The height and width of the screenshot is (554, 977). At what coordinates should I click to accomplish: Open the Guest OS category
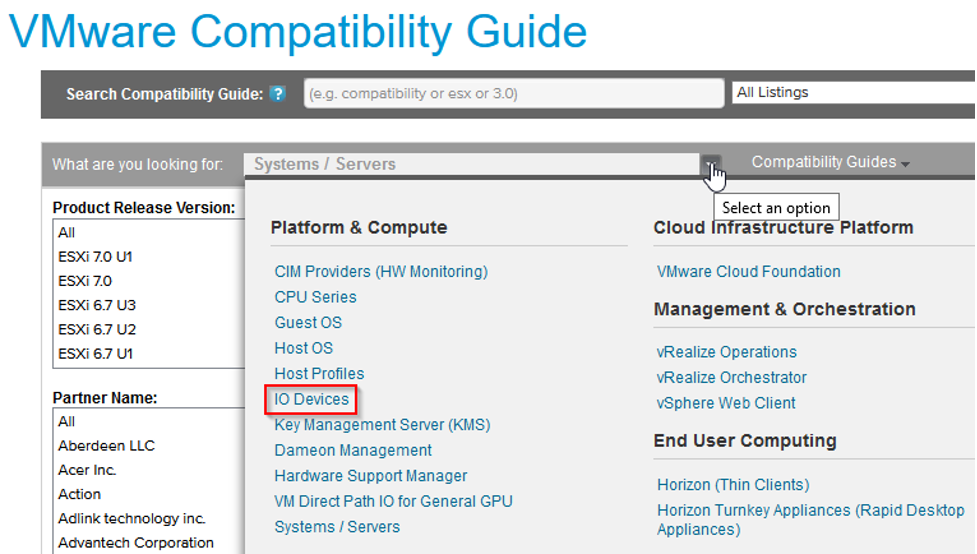308,323
